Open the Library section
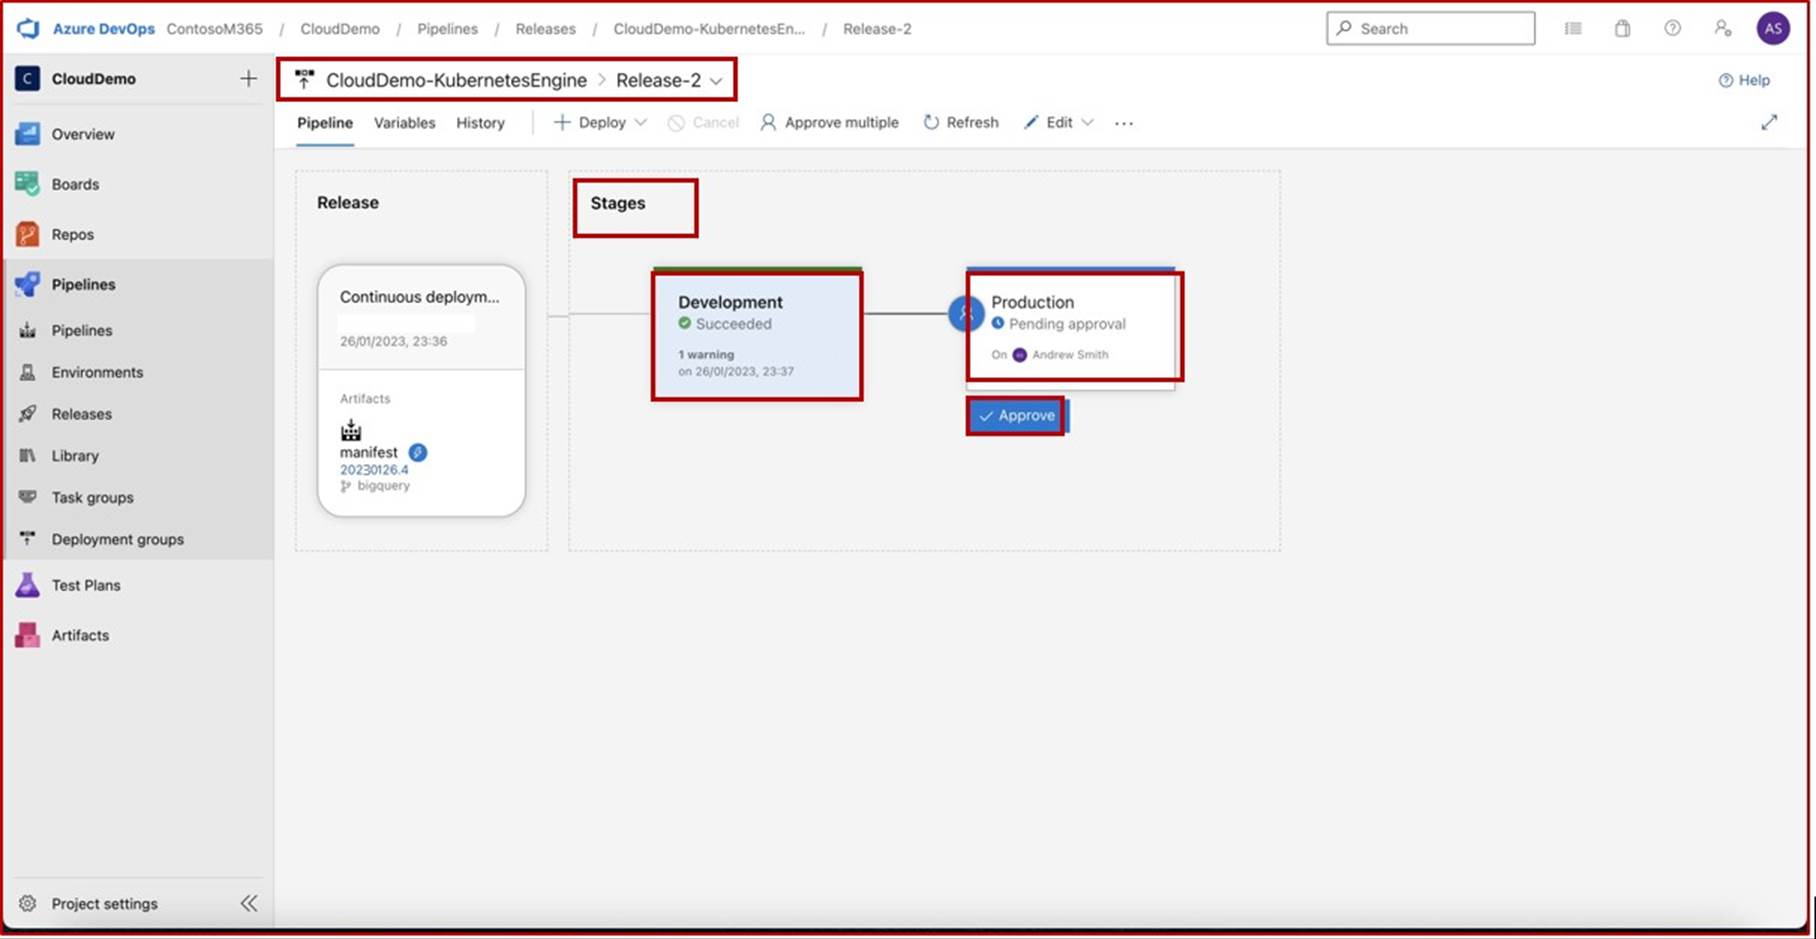The height and width of the screenshot is (939, 1816). pos(75,455)
